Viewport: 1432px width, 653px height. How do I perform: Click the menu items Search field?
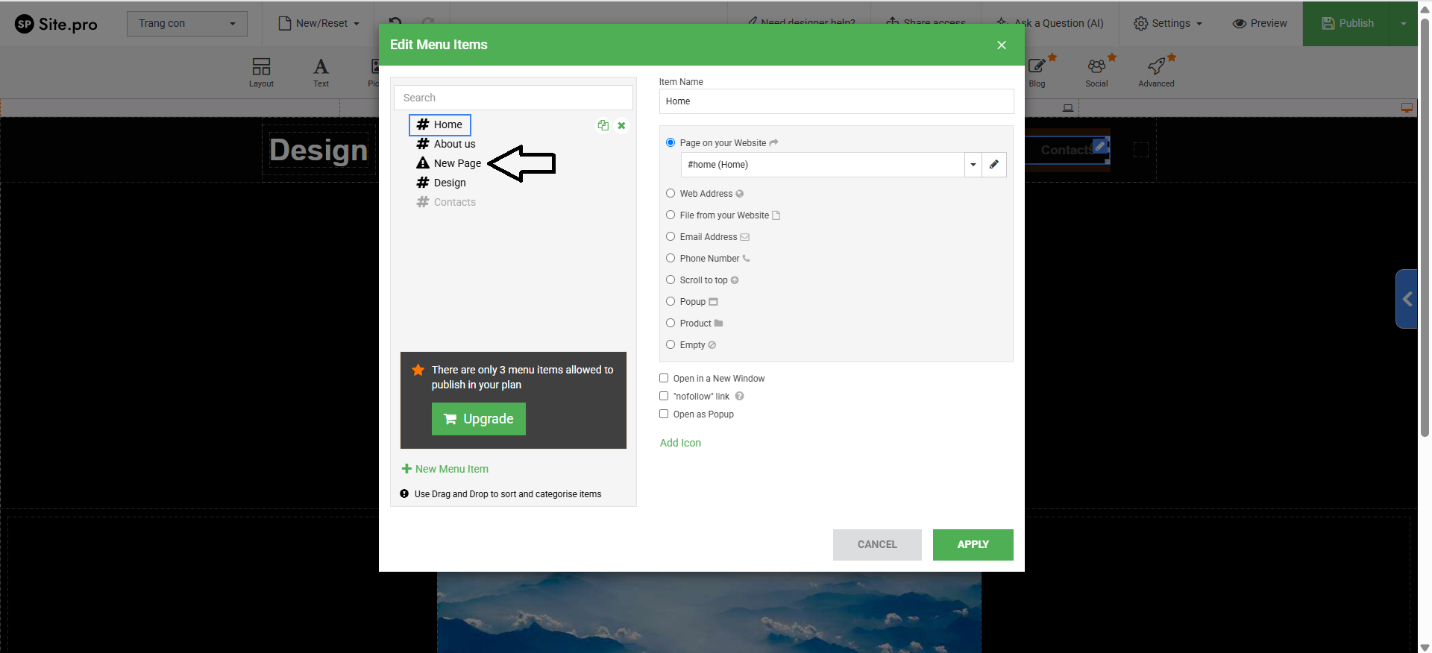[x=513, y=98]
